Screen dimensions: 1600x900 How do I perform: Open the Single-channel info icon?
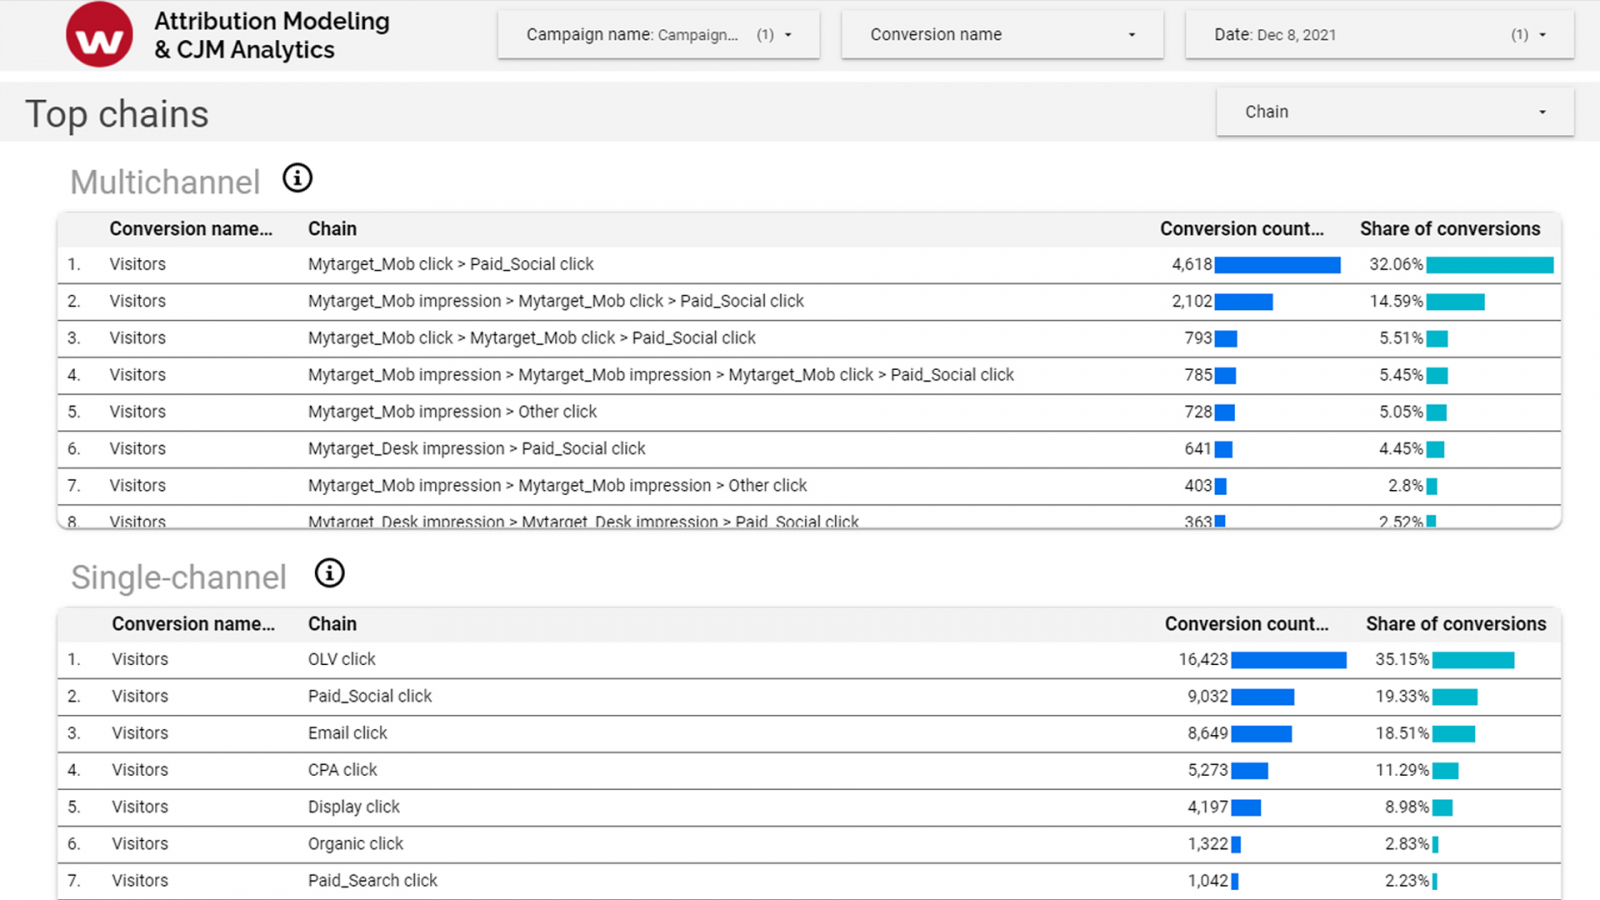coord(329,573)
